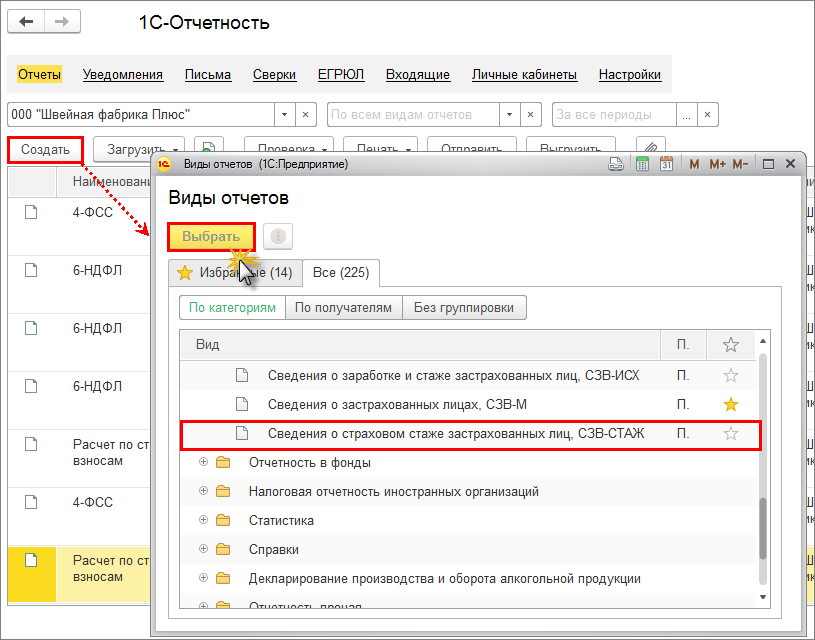The height and width of the screenshot is (640, 815).
Task: Expand the Отчетность в фонды folder
Action: [x=203, y=462]
